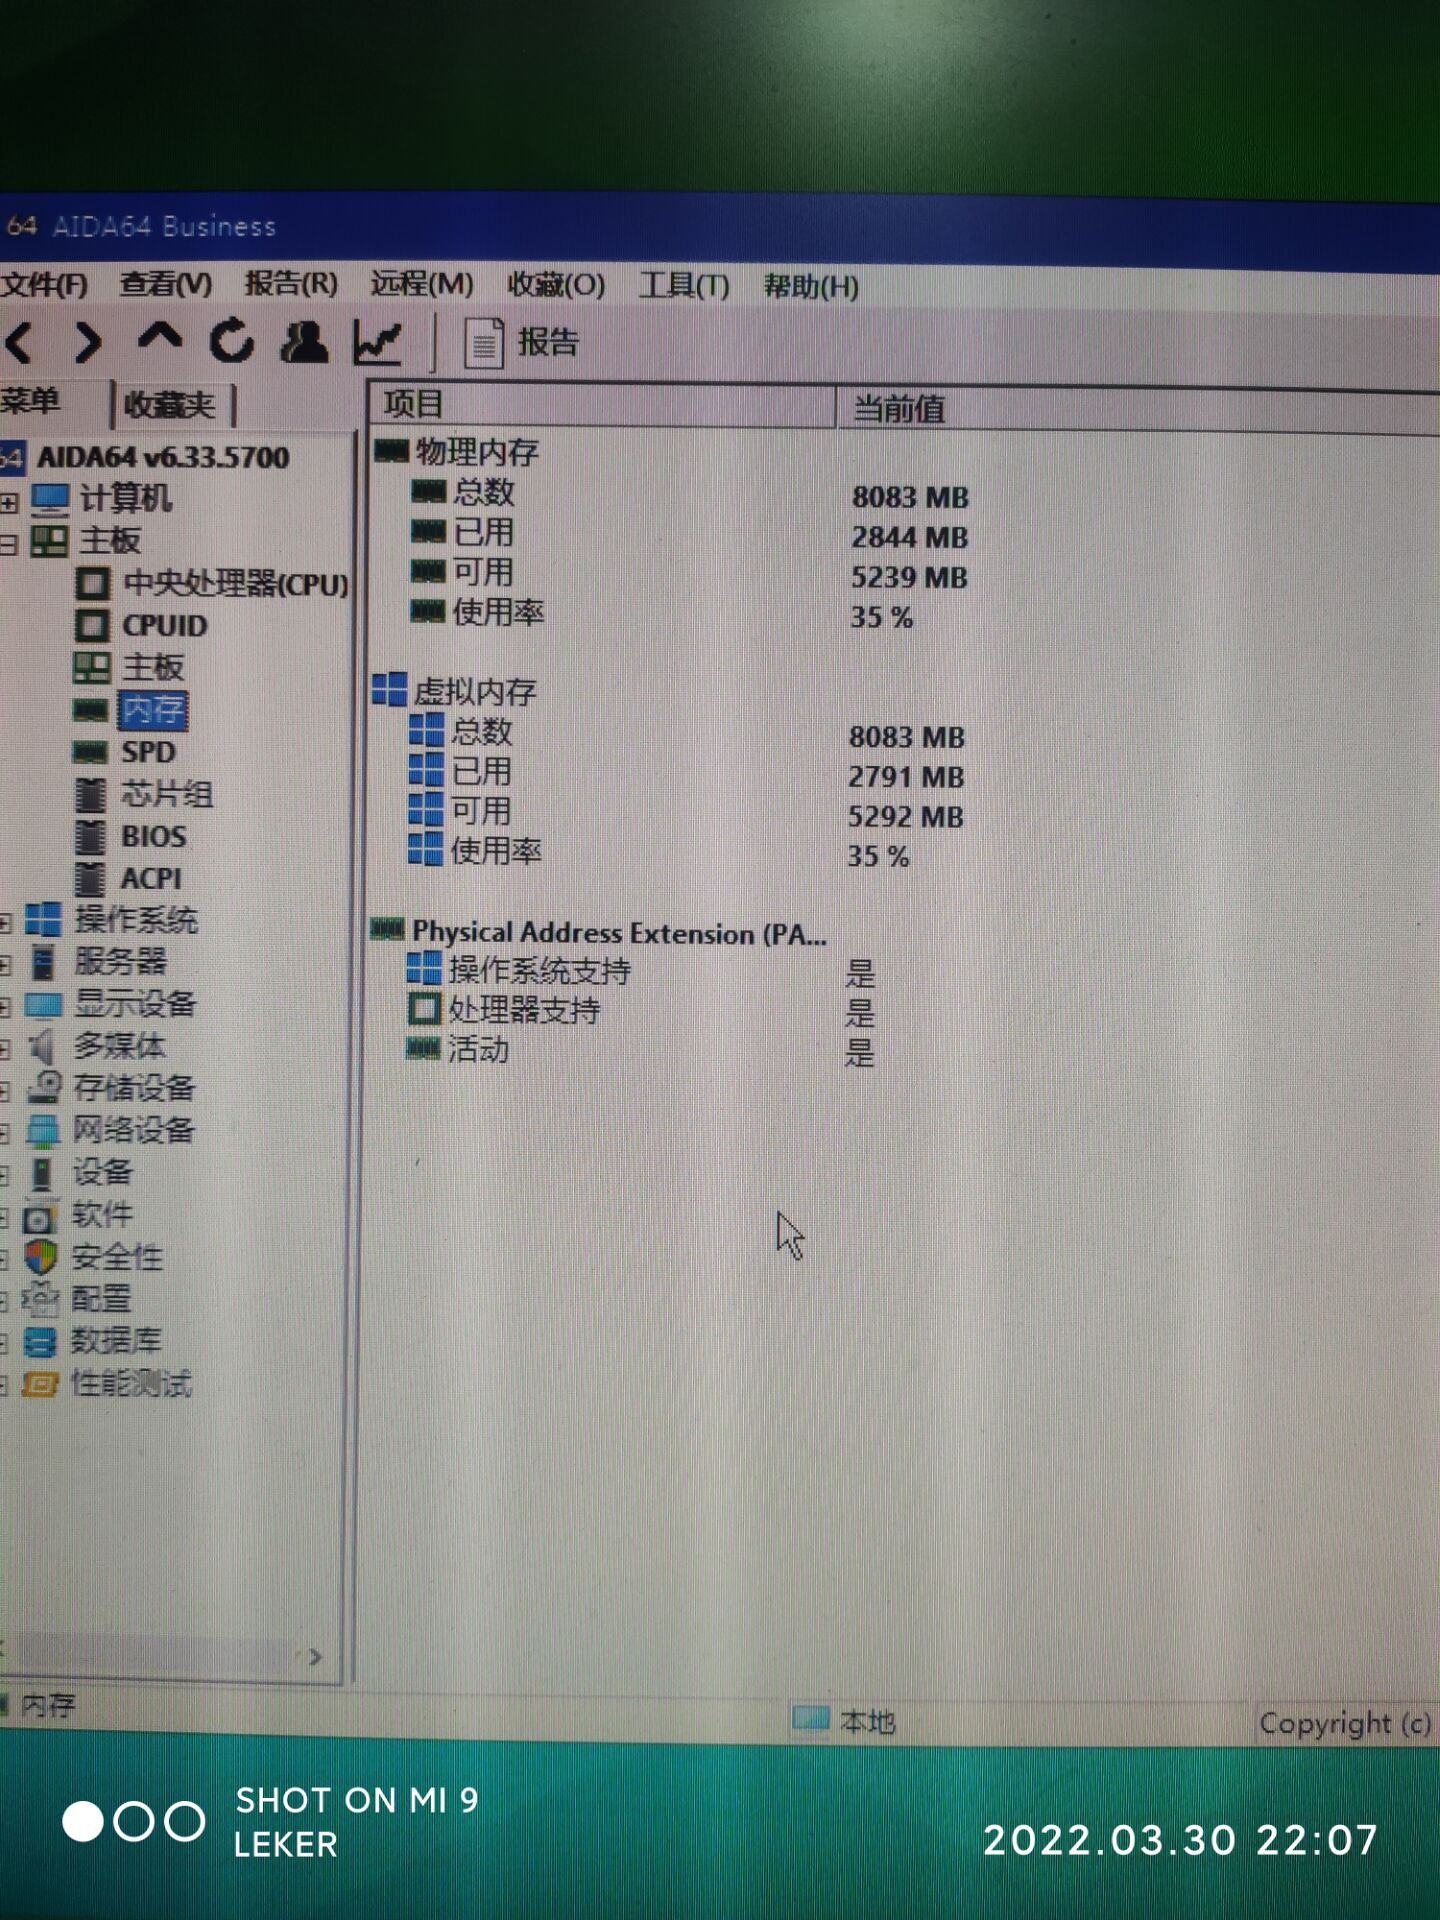
Task: Select the 内存 tree item
Action: click(152, 711)
